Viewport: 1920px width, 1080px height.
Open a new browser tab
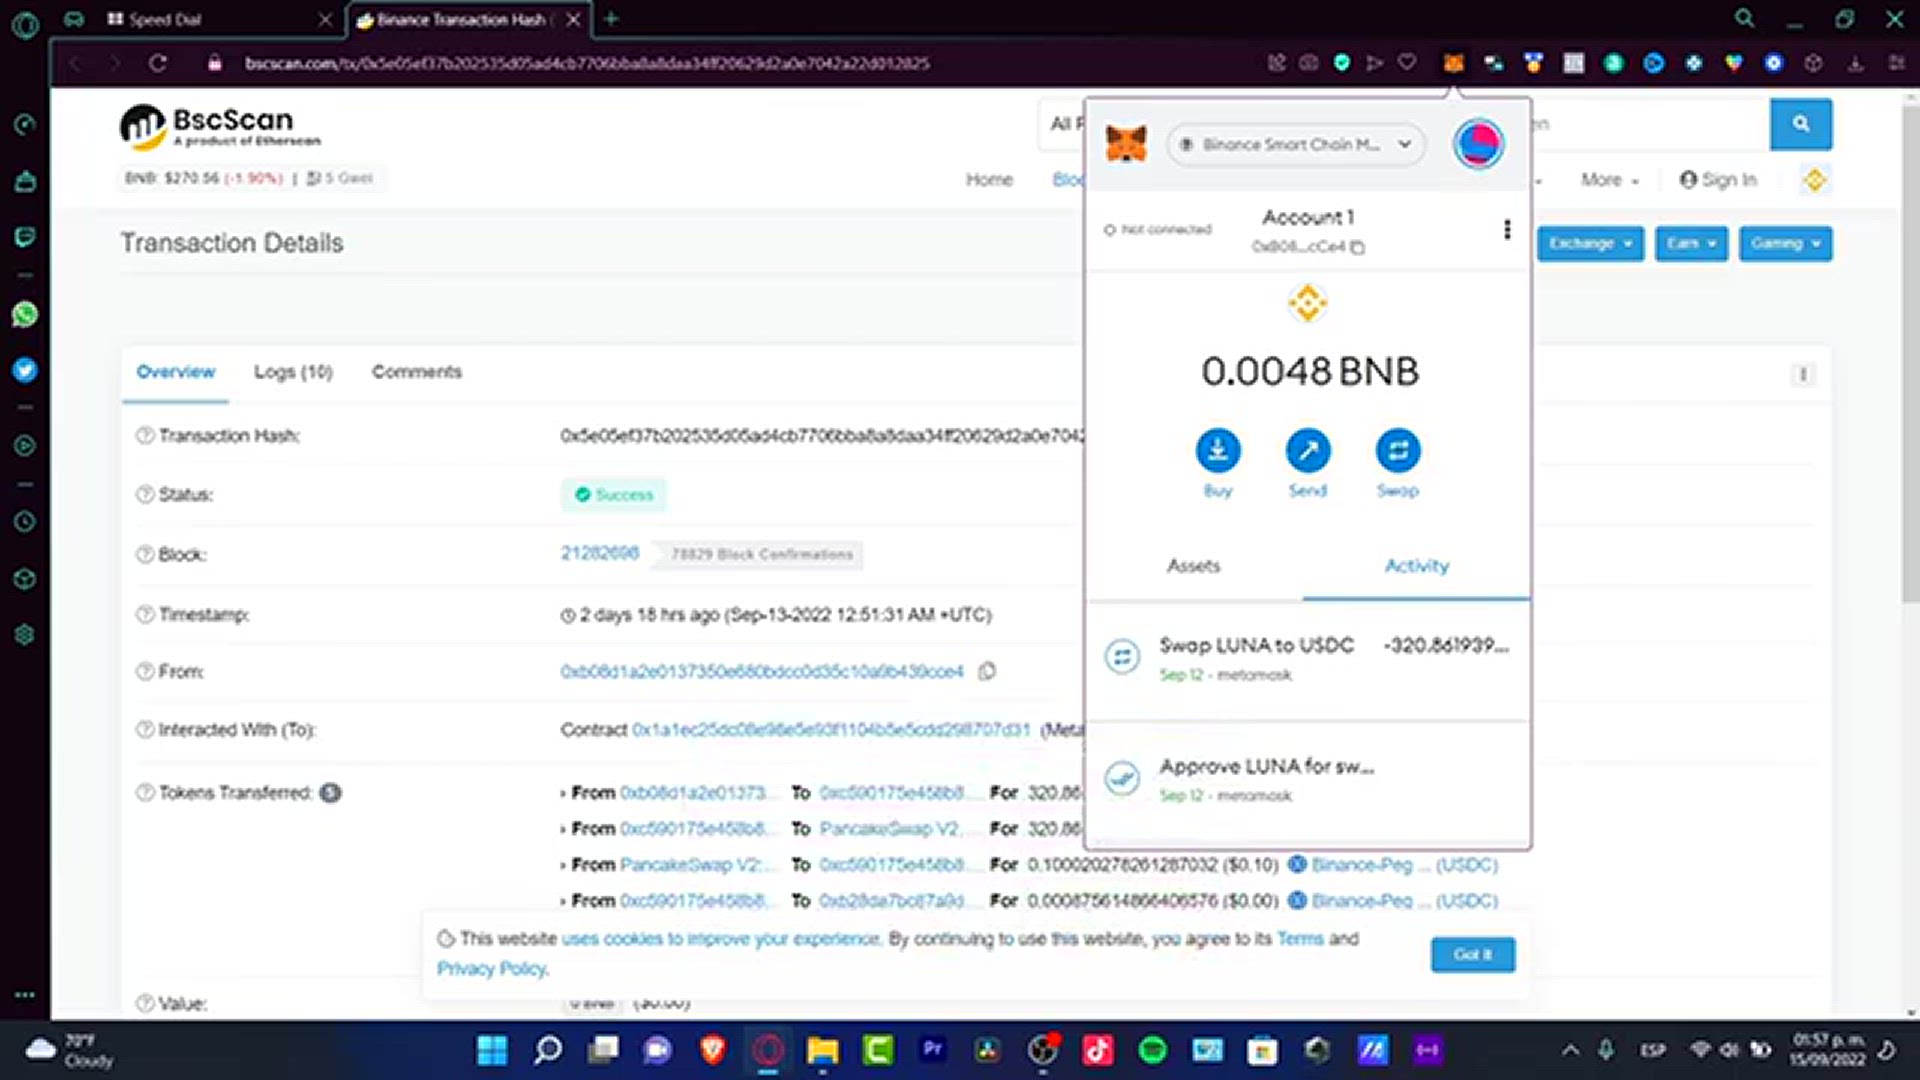(611, 19)
